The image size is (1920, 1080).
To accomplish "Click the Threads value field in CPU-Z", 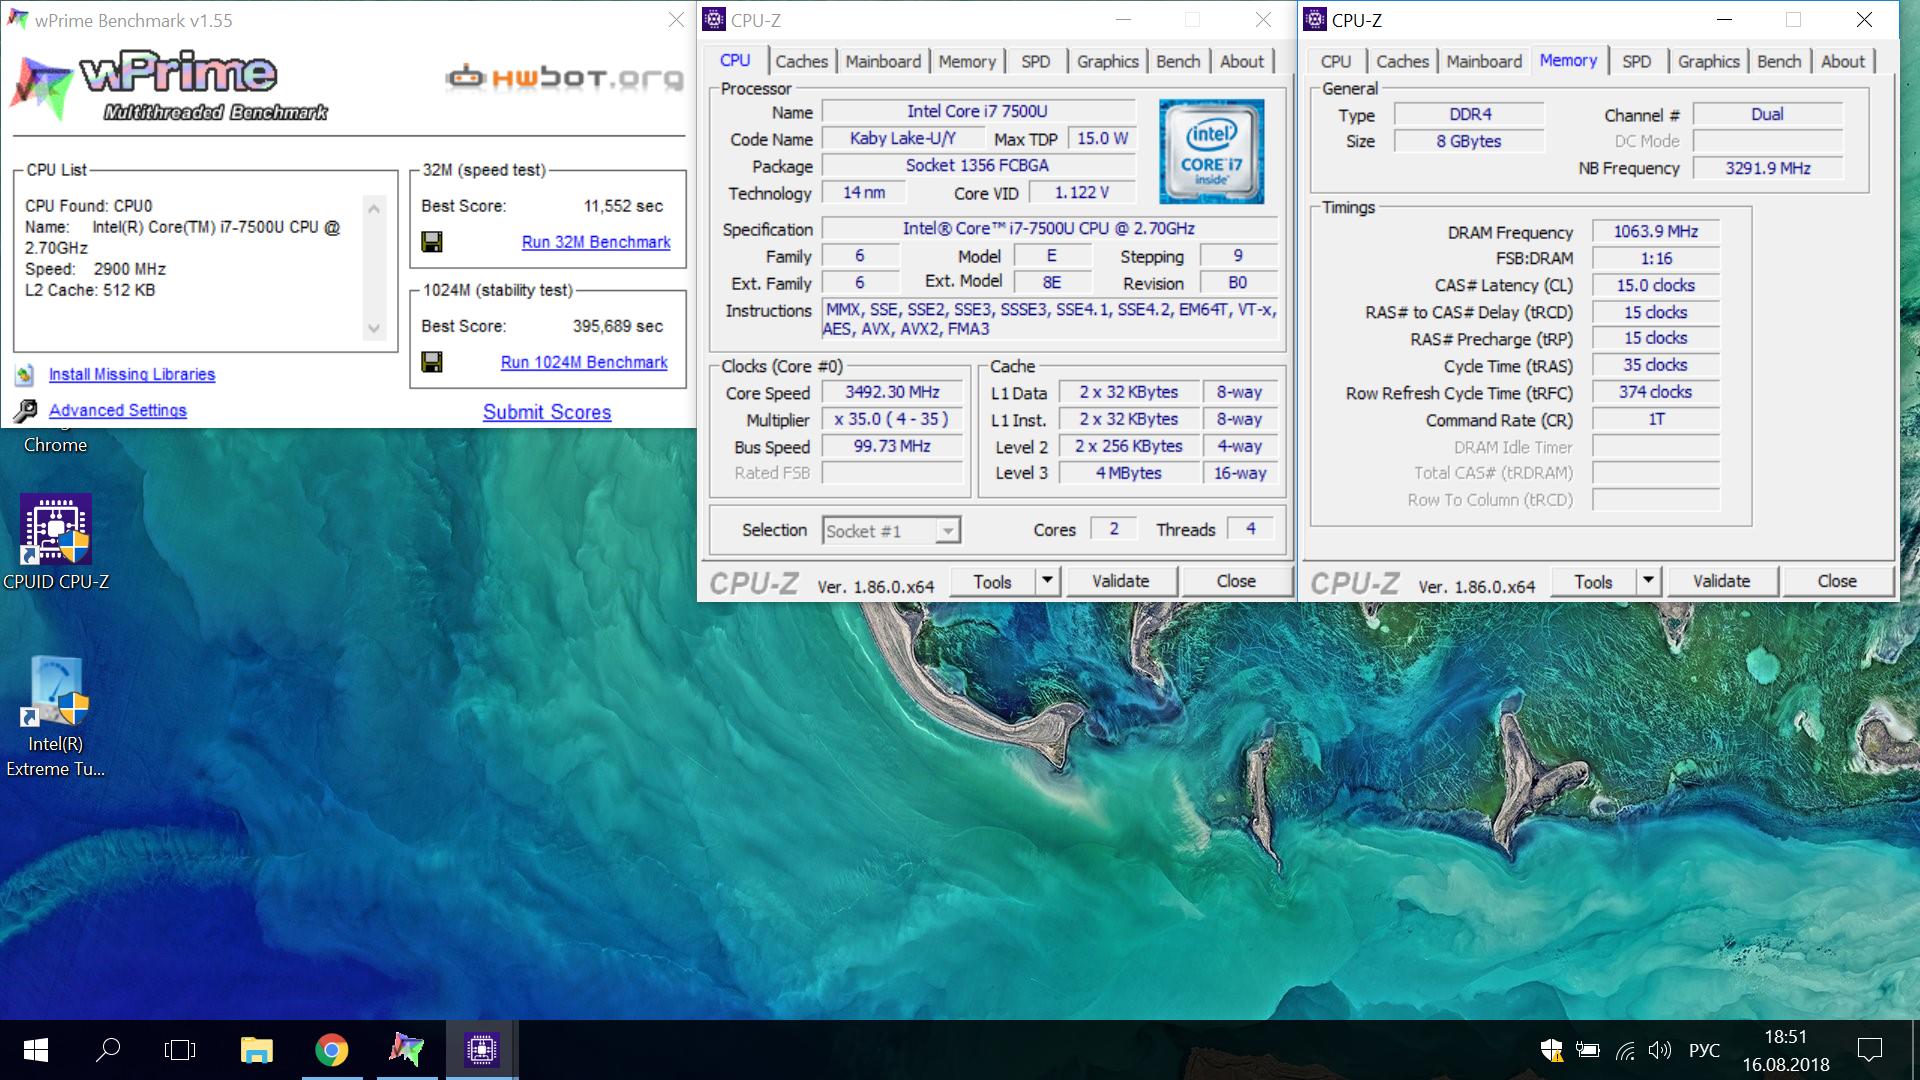I will pos(1250,529).
